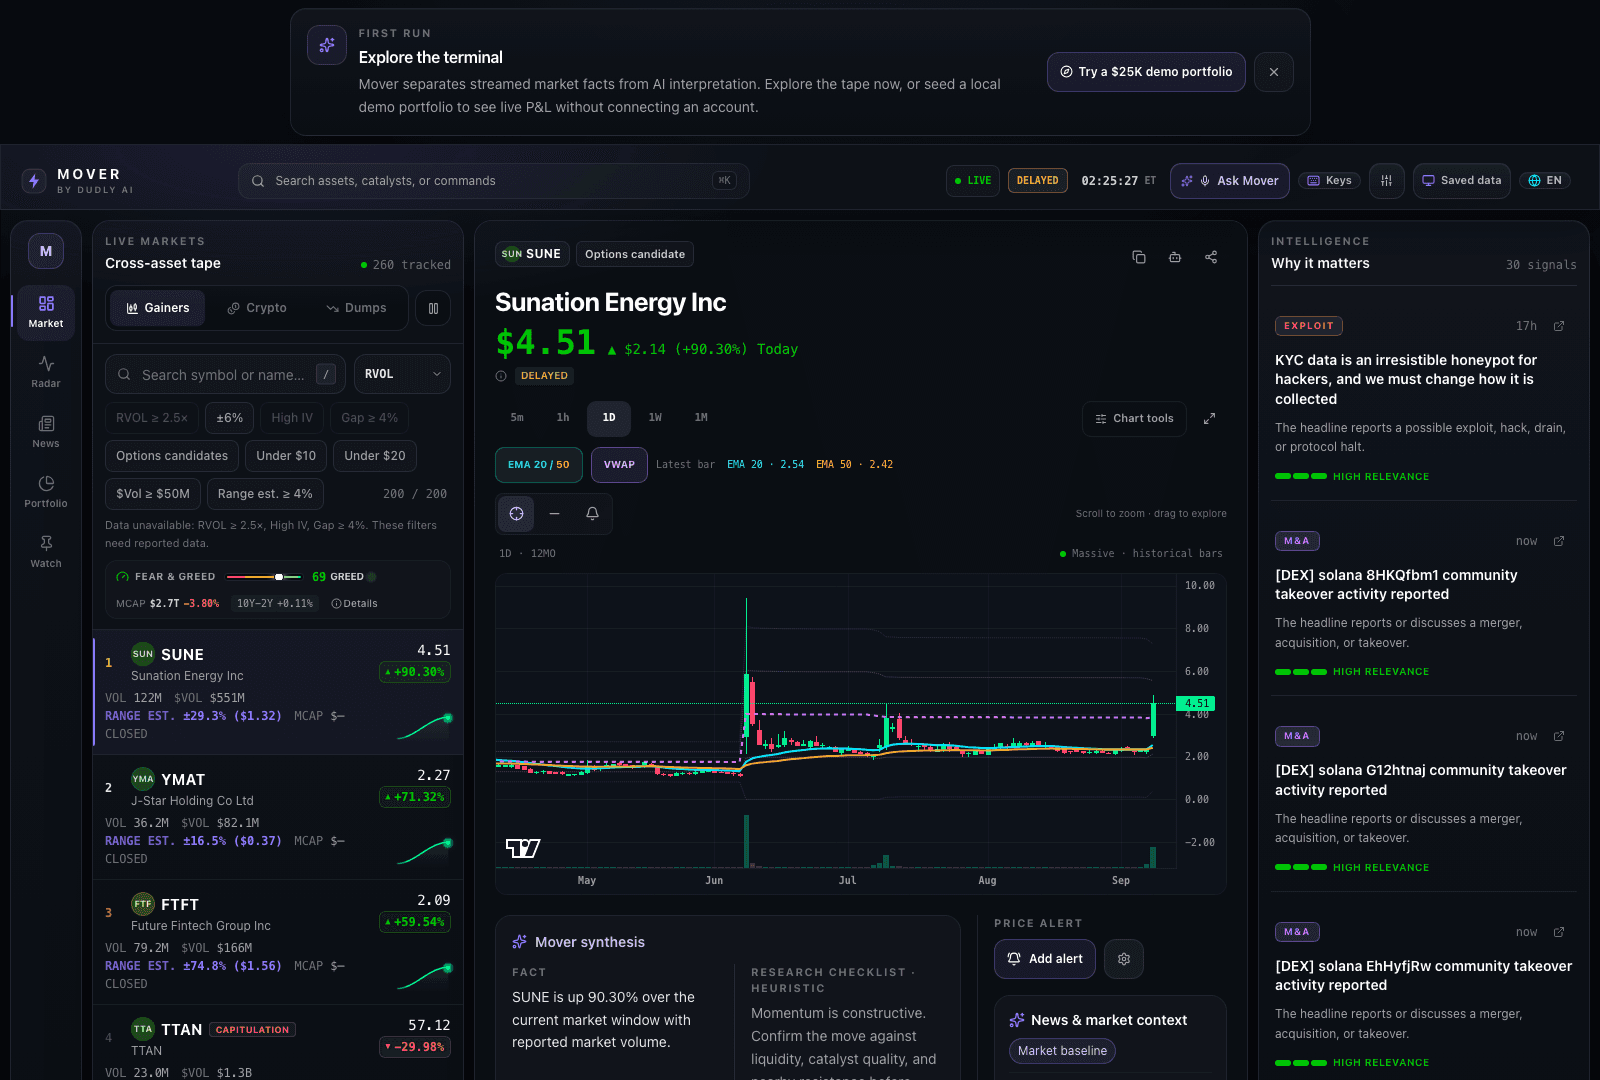Click the M workspace avatar in sidebar

click(46, 251)
